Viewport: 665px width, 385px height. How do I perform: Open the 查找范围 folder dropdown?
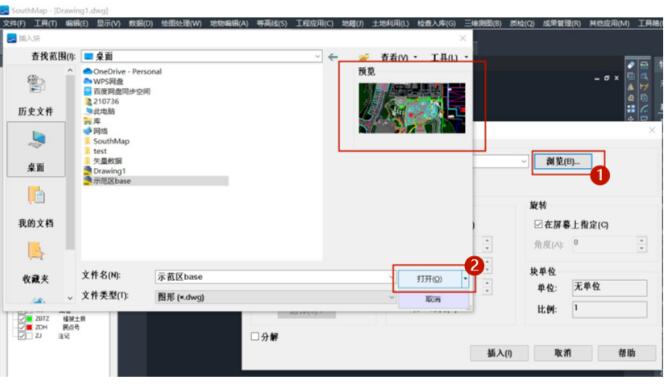click(x=317, y=56)
